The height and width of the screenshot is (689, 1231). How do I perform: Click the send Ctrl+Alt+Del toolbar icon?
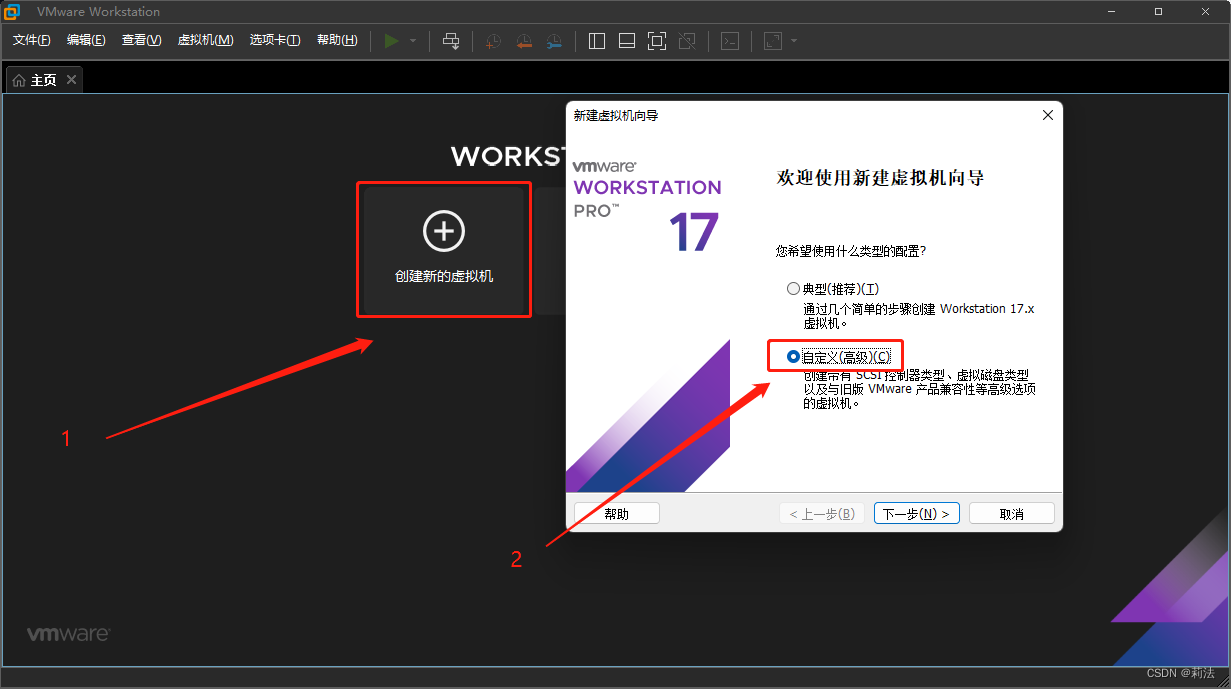click(x=451, y=41)
